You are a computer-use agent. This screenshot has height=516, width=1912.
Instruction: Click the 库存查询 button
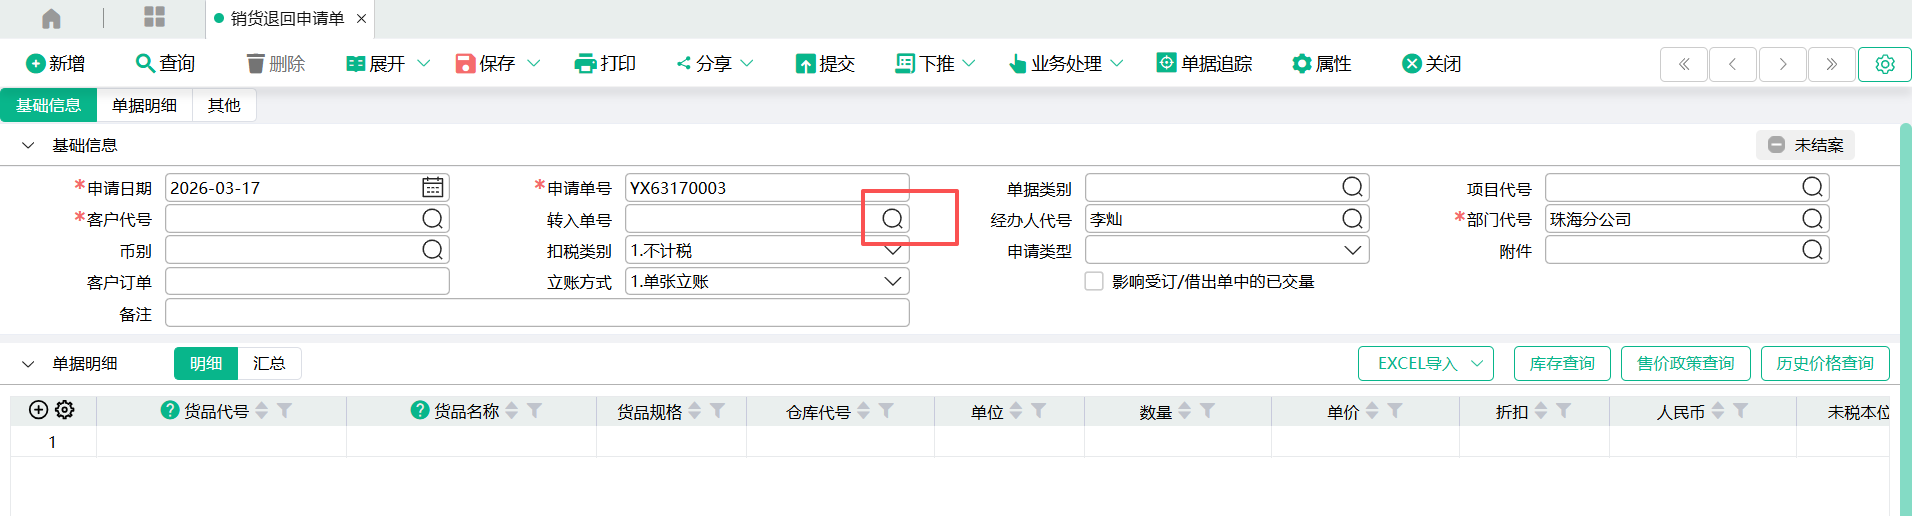click(x=1561, y=364)
